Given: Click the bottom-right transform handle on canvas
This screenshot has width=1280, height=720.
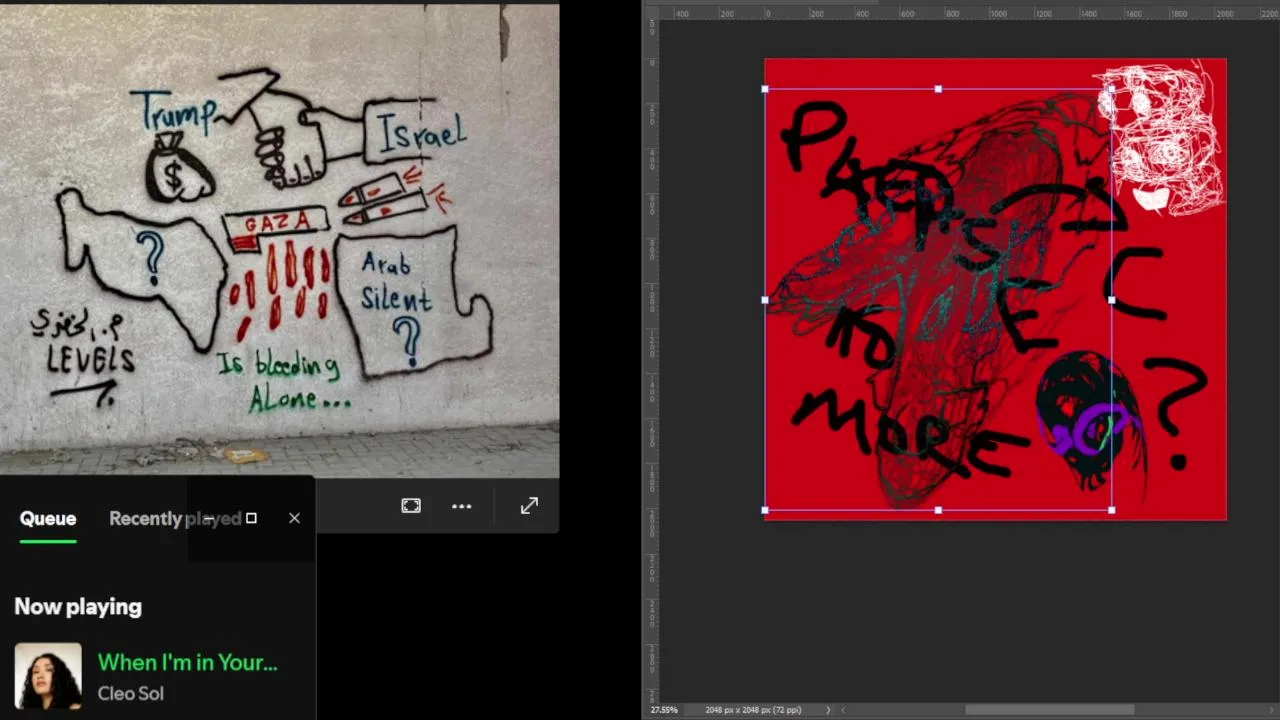Looking at the screenshot, I should pyautogui.click(x=1111, y=510).
